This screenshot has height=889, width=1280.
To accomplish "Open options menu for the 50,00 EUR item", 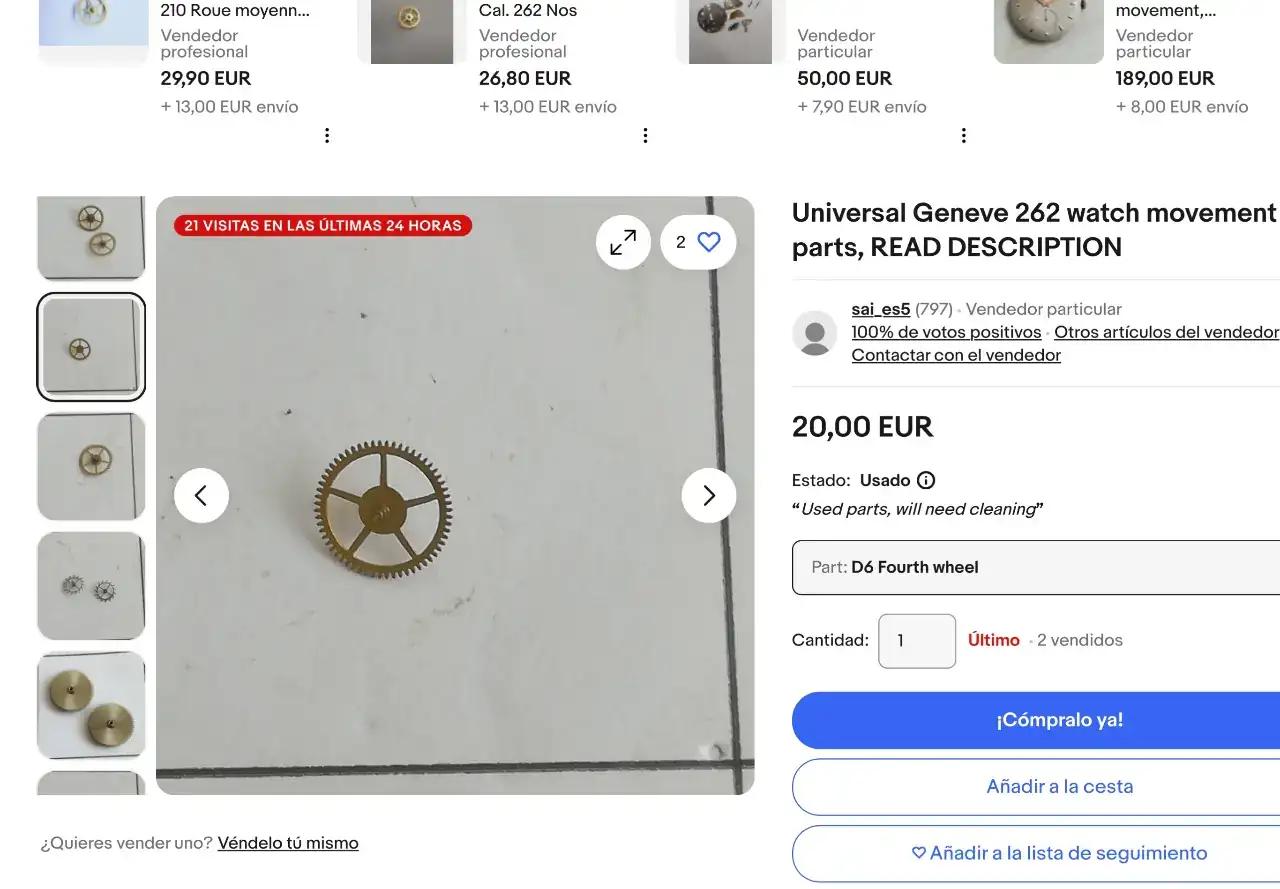I will pyautogui.click(x=963, y=136).
